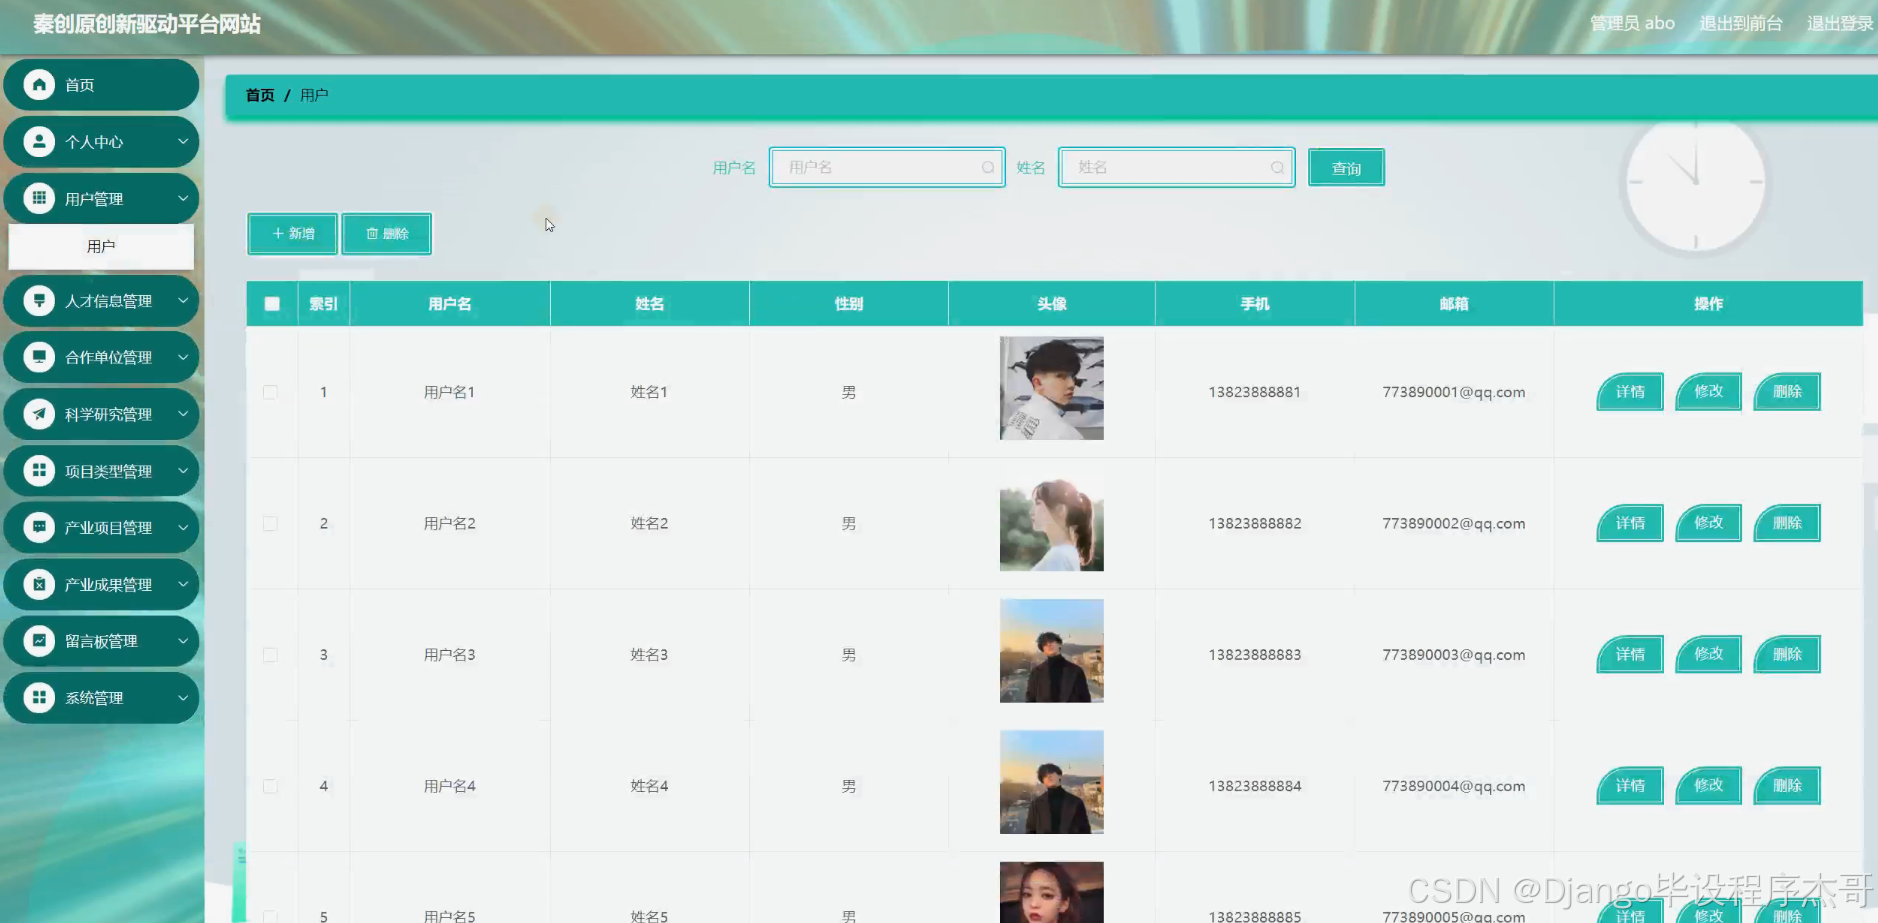Expand the 个人中心 menu chevron
The image size is (1878, 923).
pyautogui.click(x=183, y=141)
